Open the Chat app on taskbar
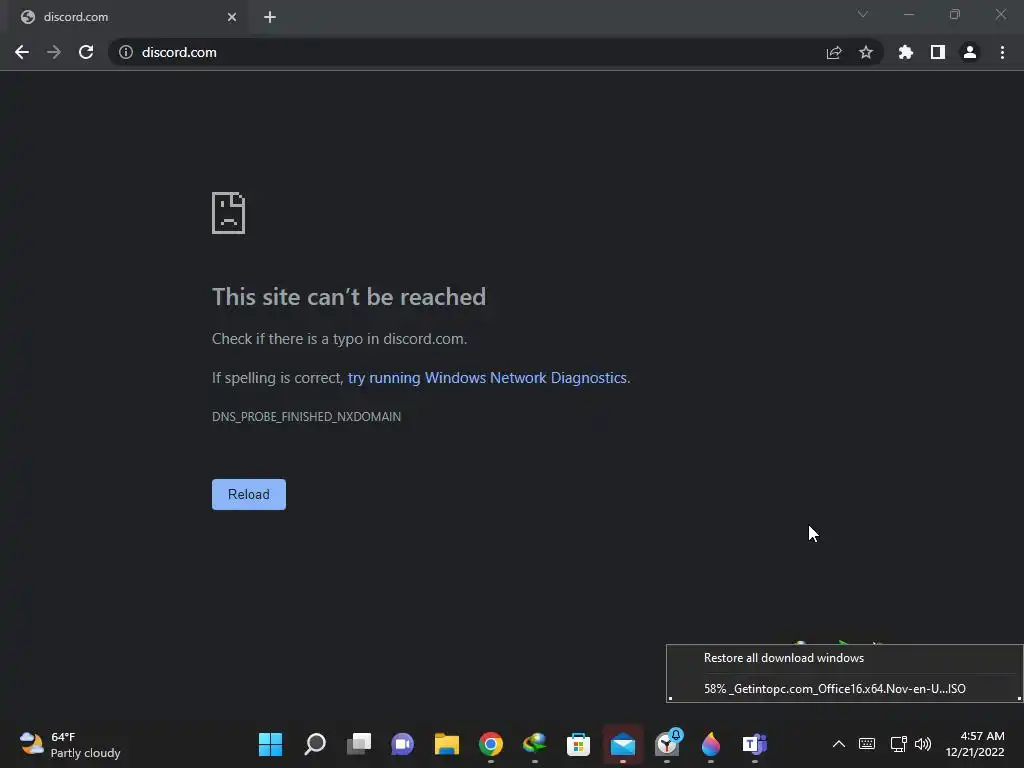1024x768 pixels. click(402, 744)
